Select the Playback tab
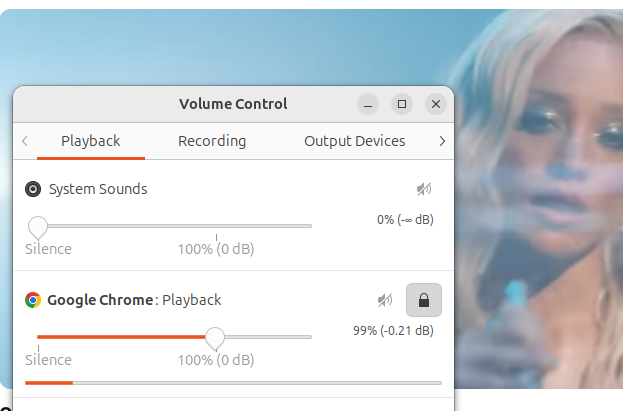 tap(91, 141)
